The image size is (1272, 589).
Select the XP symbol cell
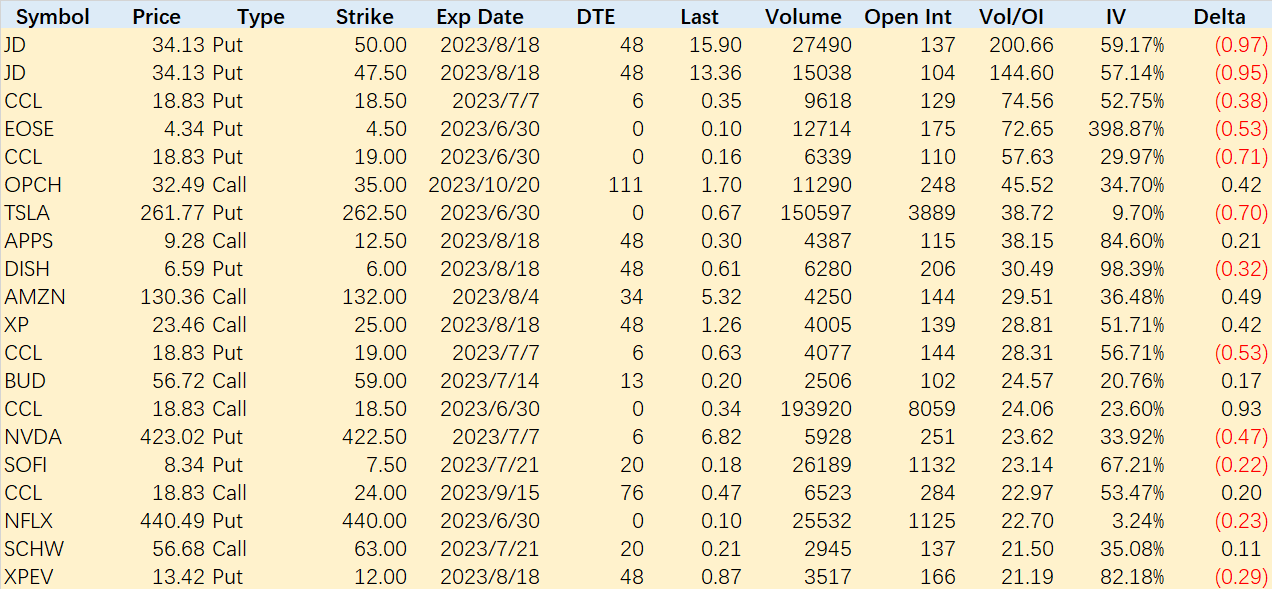pos(16,325)
